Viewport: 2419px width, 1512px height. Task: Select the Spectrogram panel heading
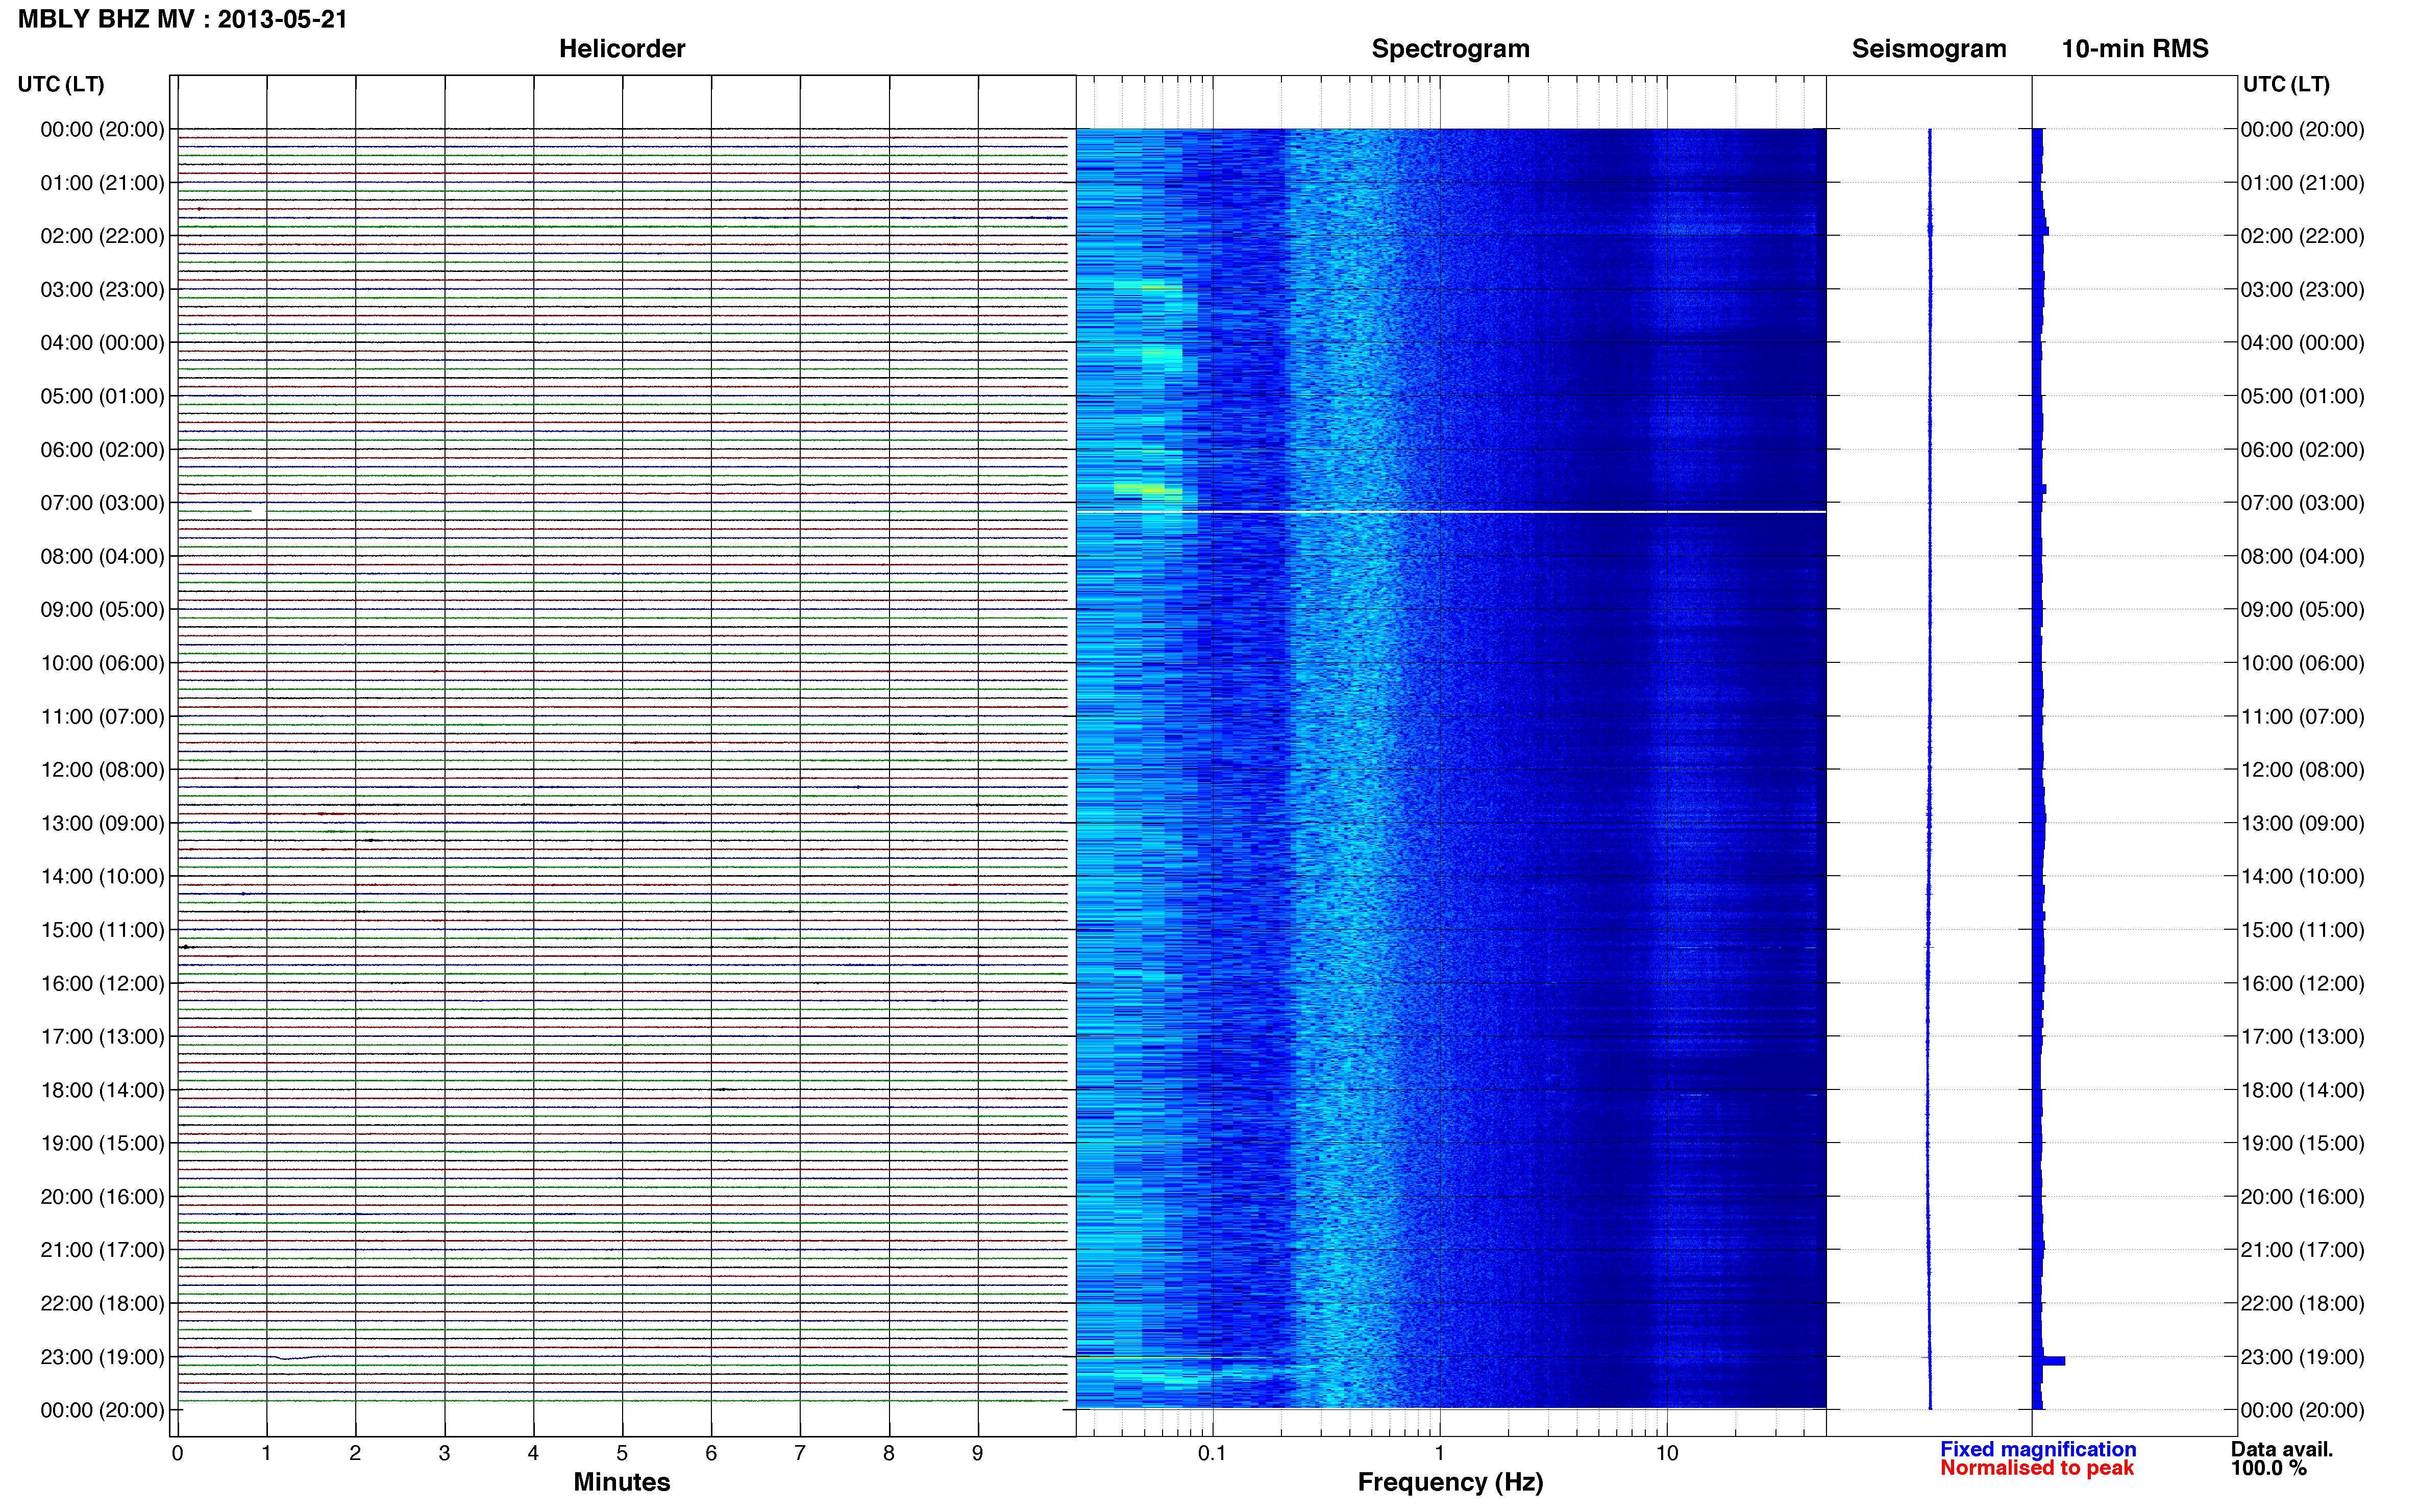1450,49
